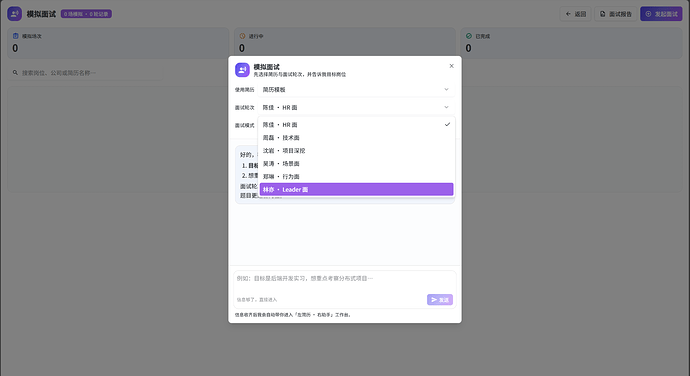Viewport: 690px width, 376px height.
Task: Choose the 项目深挖 interview round option
Action: click(x=356, y=151)
